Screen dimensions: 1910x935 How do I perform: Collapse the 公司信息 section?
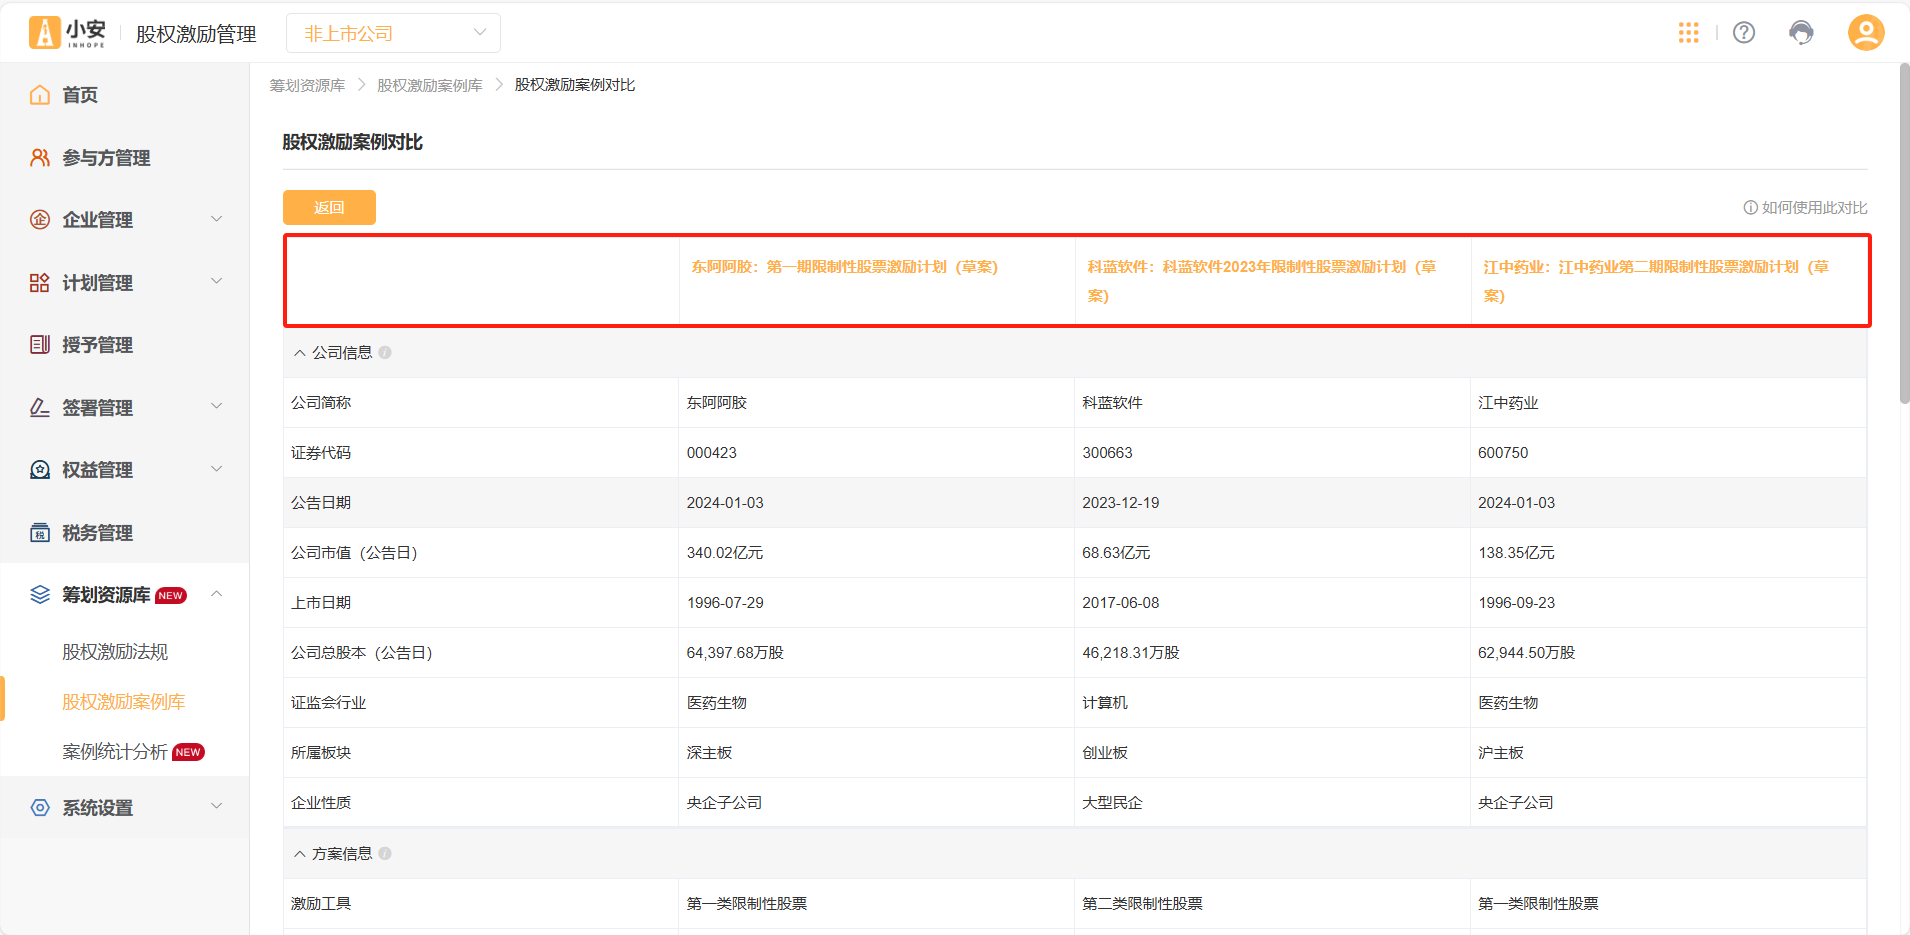(300, 353)
